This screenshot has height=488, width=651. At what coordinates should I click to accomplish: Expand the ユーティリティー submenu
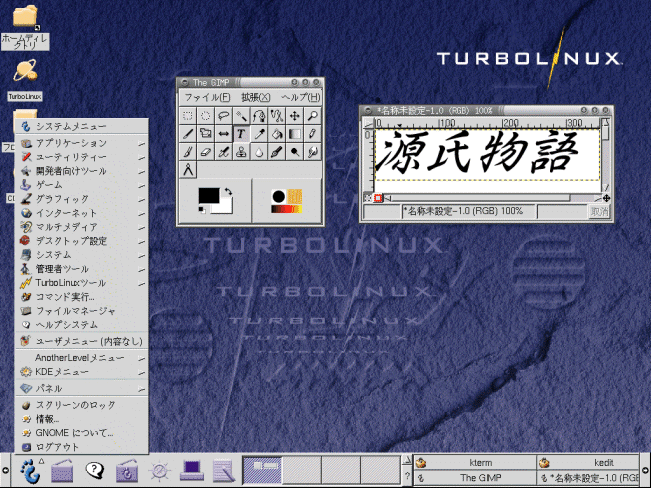pyautogui.click(x=82, y=157)
